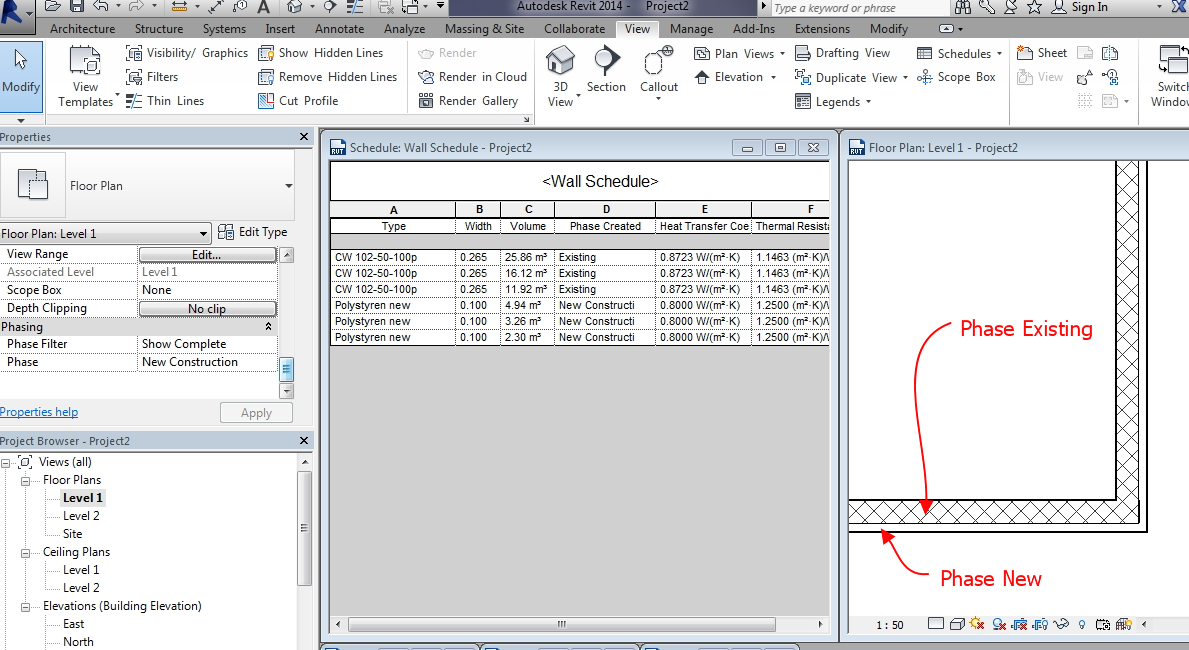The image size is (1189, 650).
Task: Open the Plan Views dropdown
Action: tap(739, 53)
